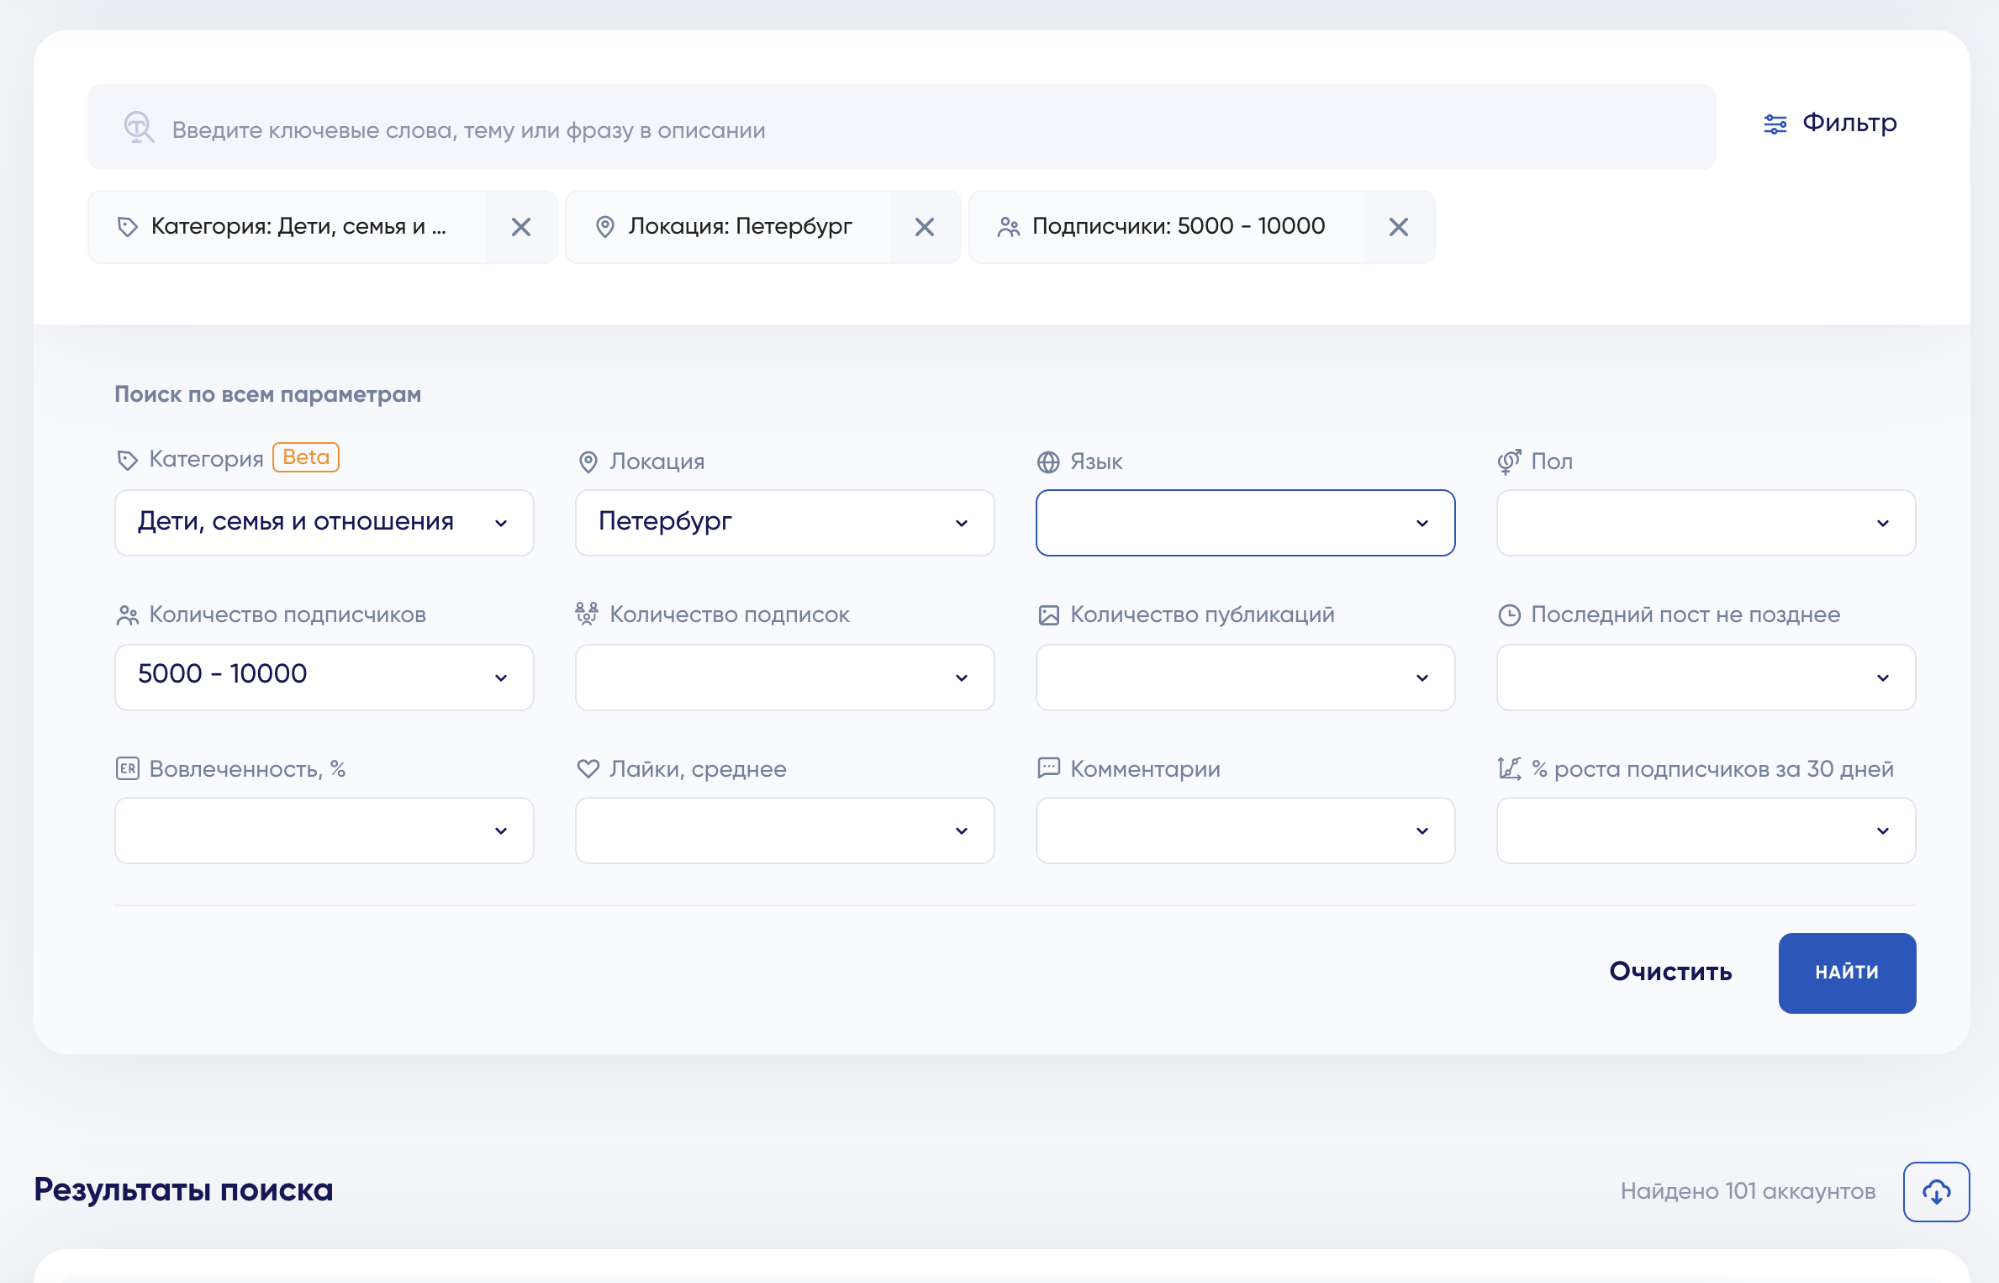Remove the Категория filter chip
Screen dimensions: 1999x1283
point(521,227)
